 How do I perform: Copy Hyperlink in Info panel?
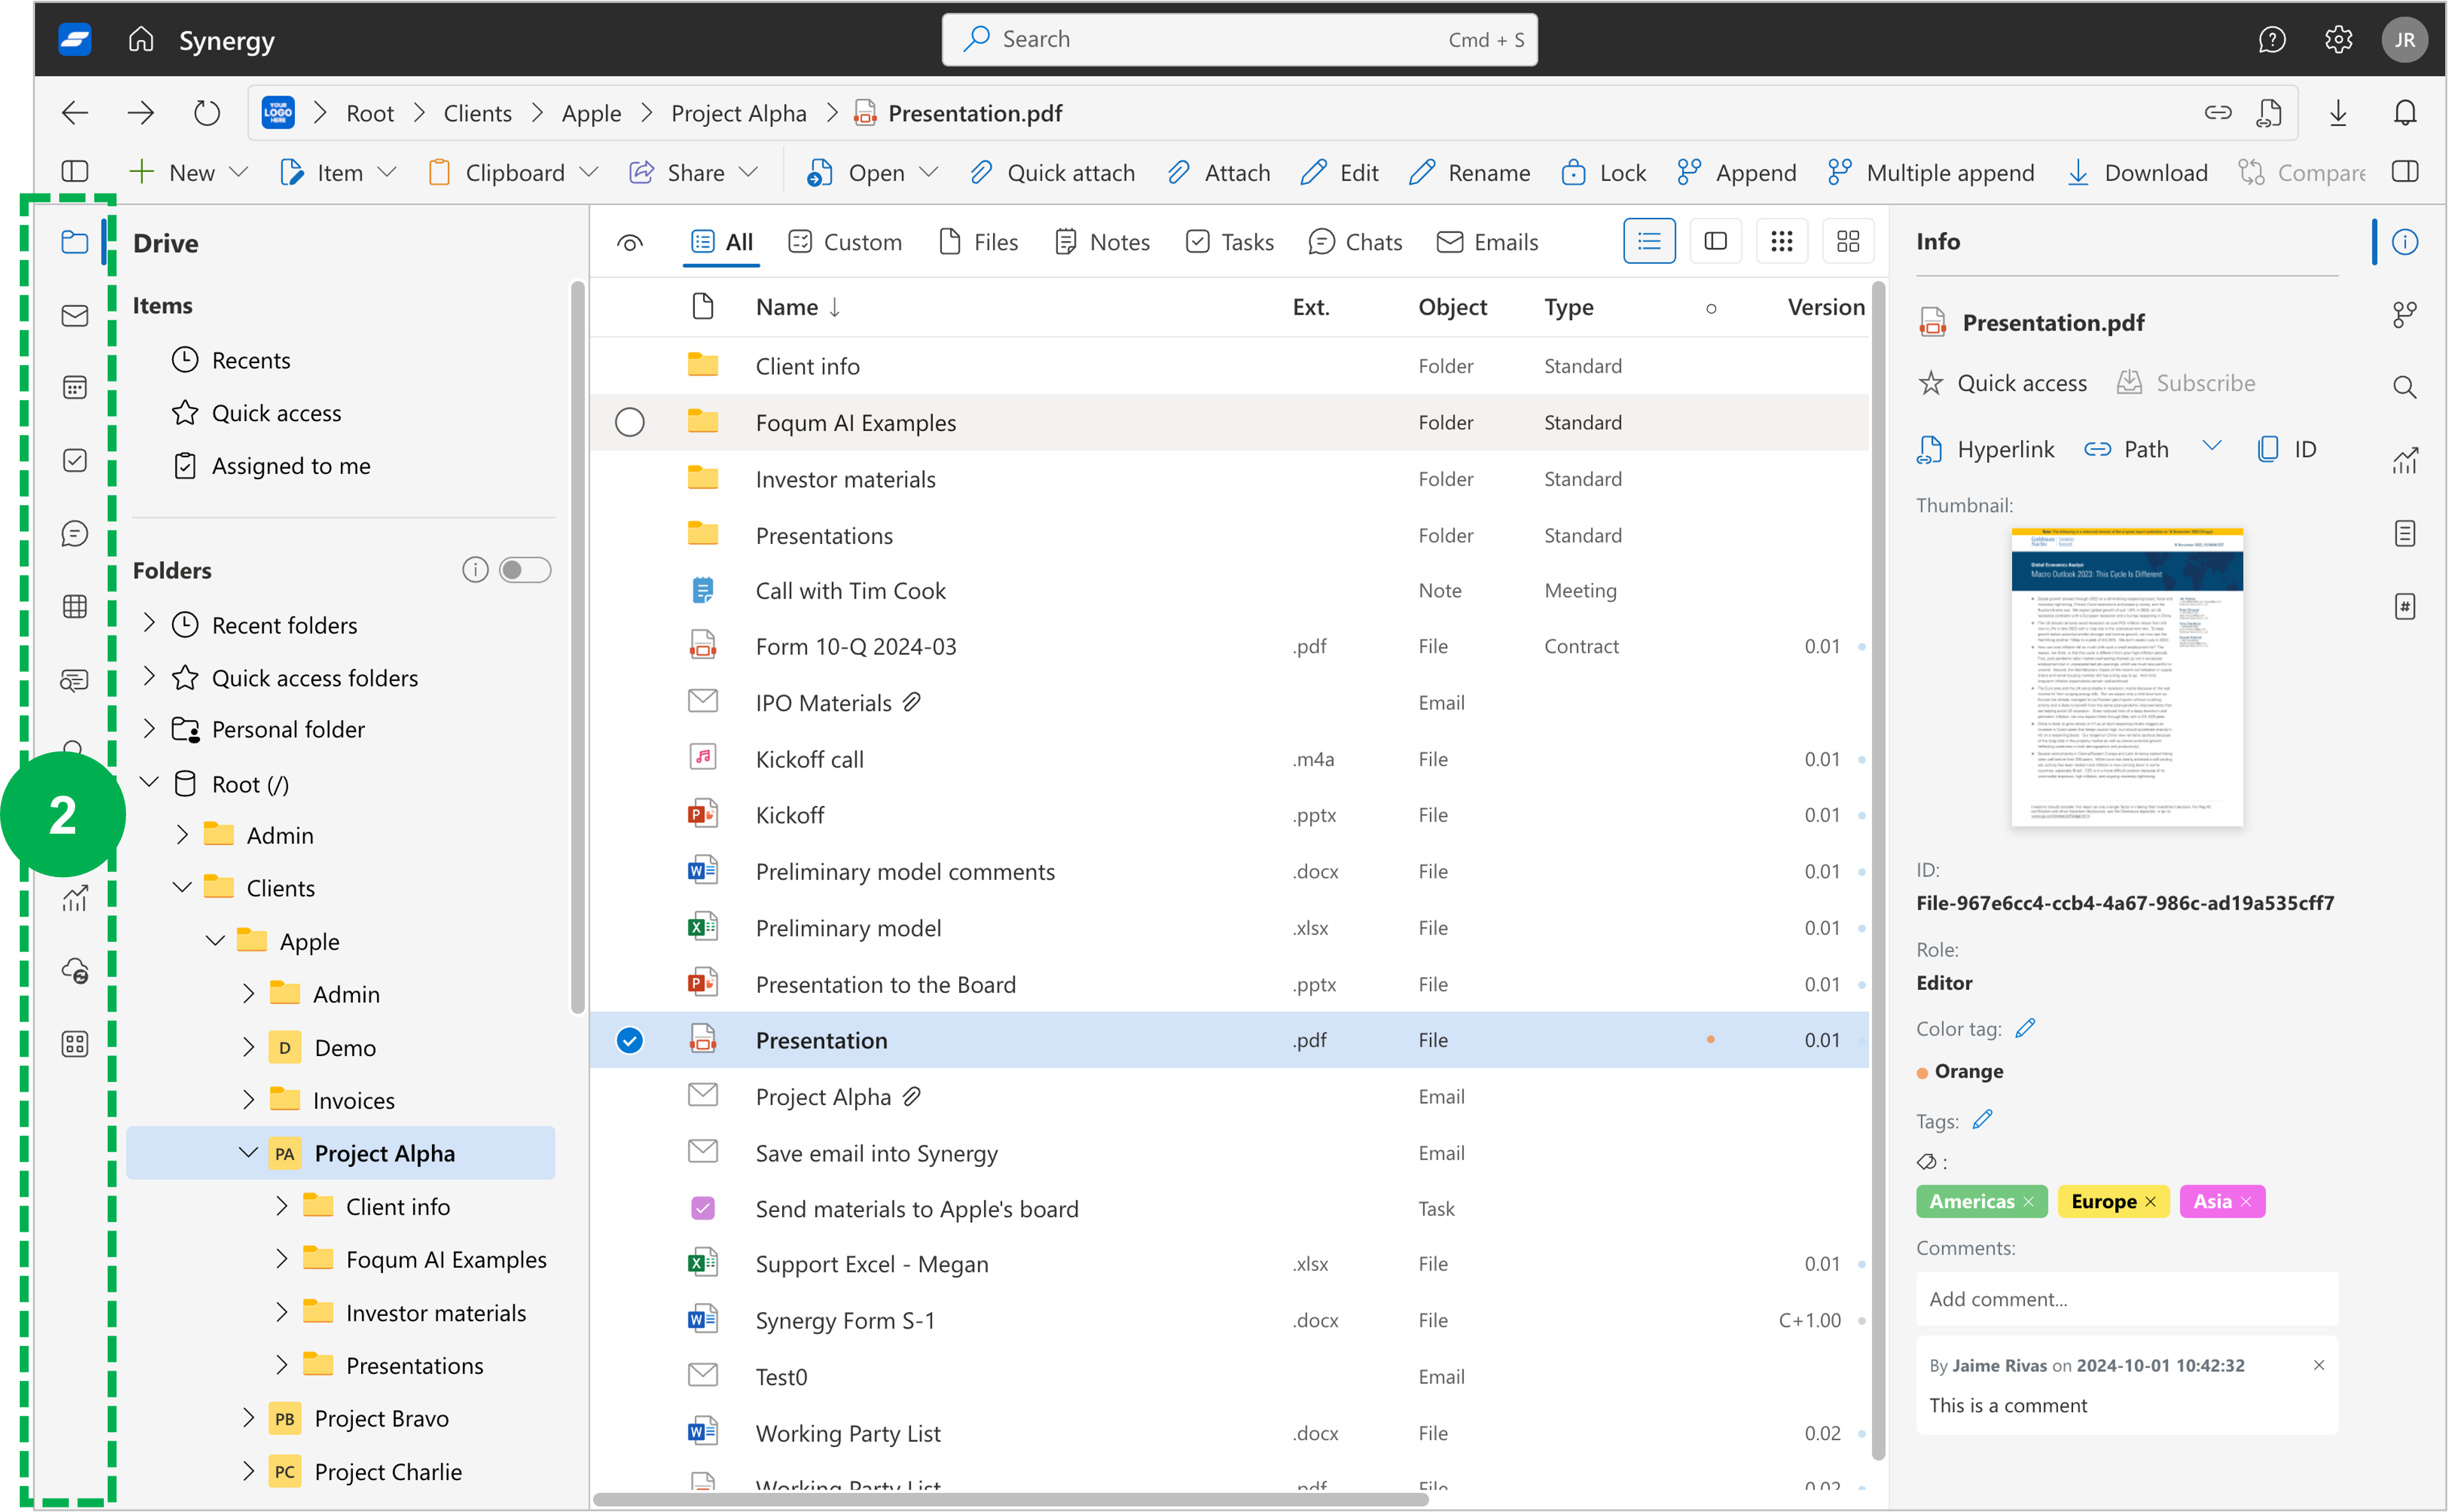pyautogui.click(x=1985, y=450)
